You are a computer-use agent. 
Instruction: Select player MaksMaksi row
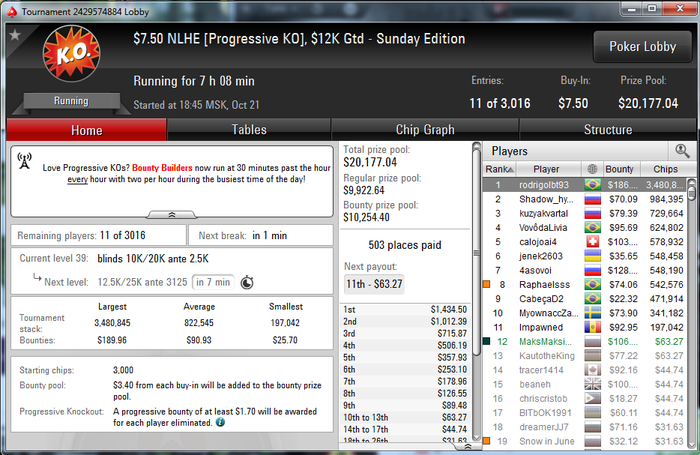click(x=585, y=342)
